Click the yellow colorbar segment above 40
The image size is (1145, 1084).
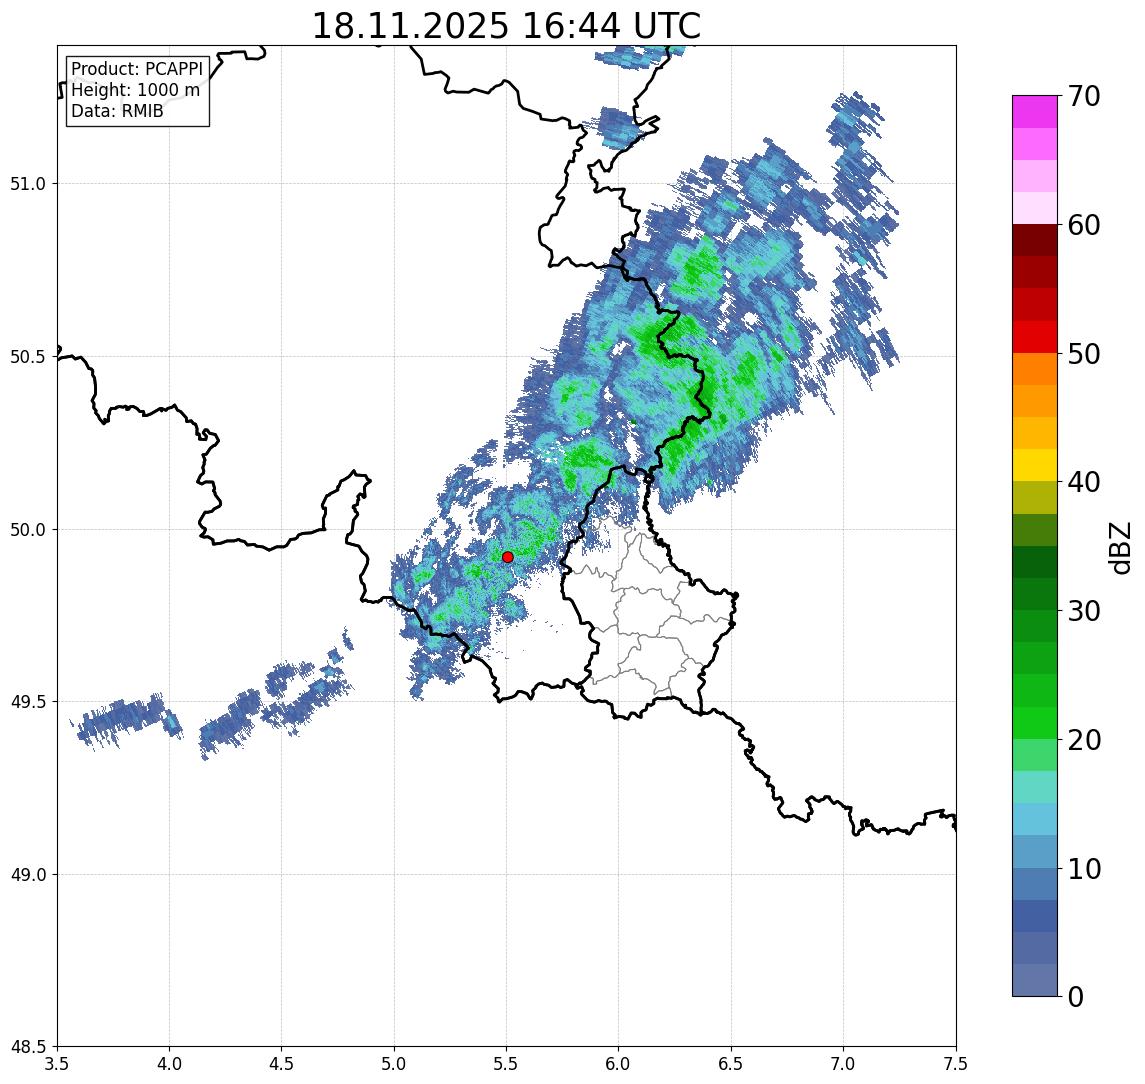[1035, 465]
